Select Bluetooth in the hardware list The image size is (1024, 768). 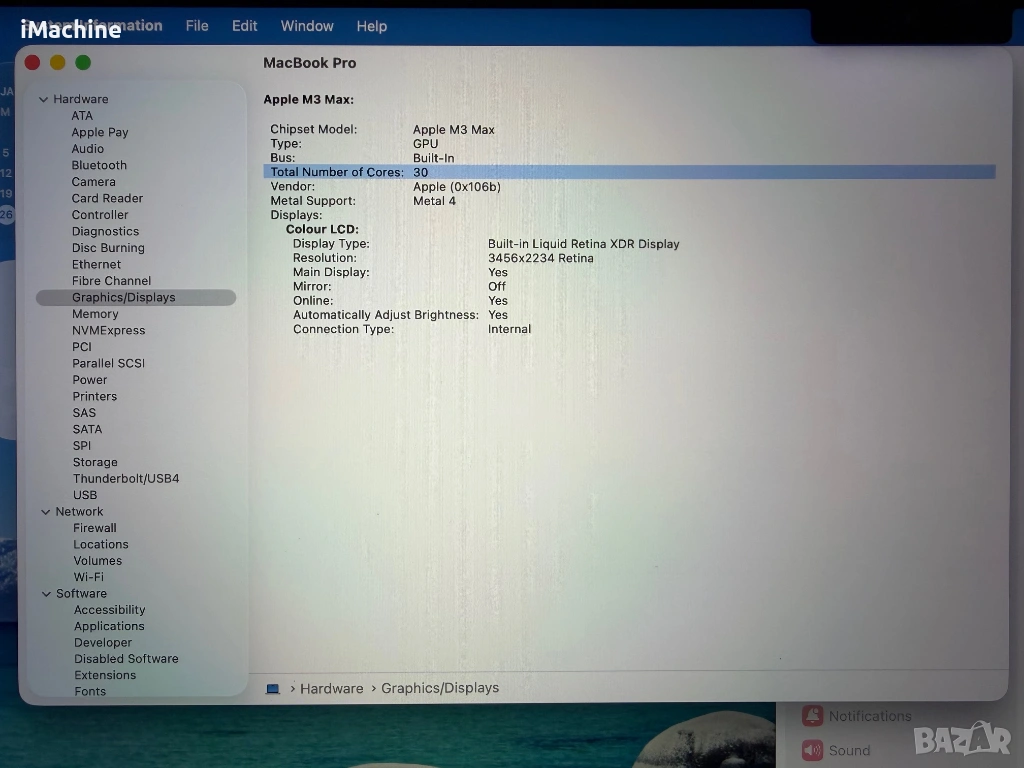point(99,165)
